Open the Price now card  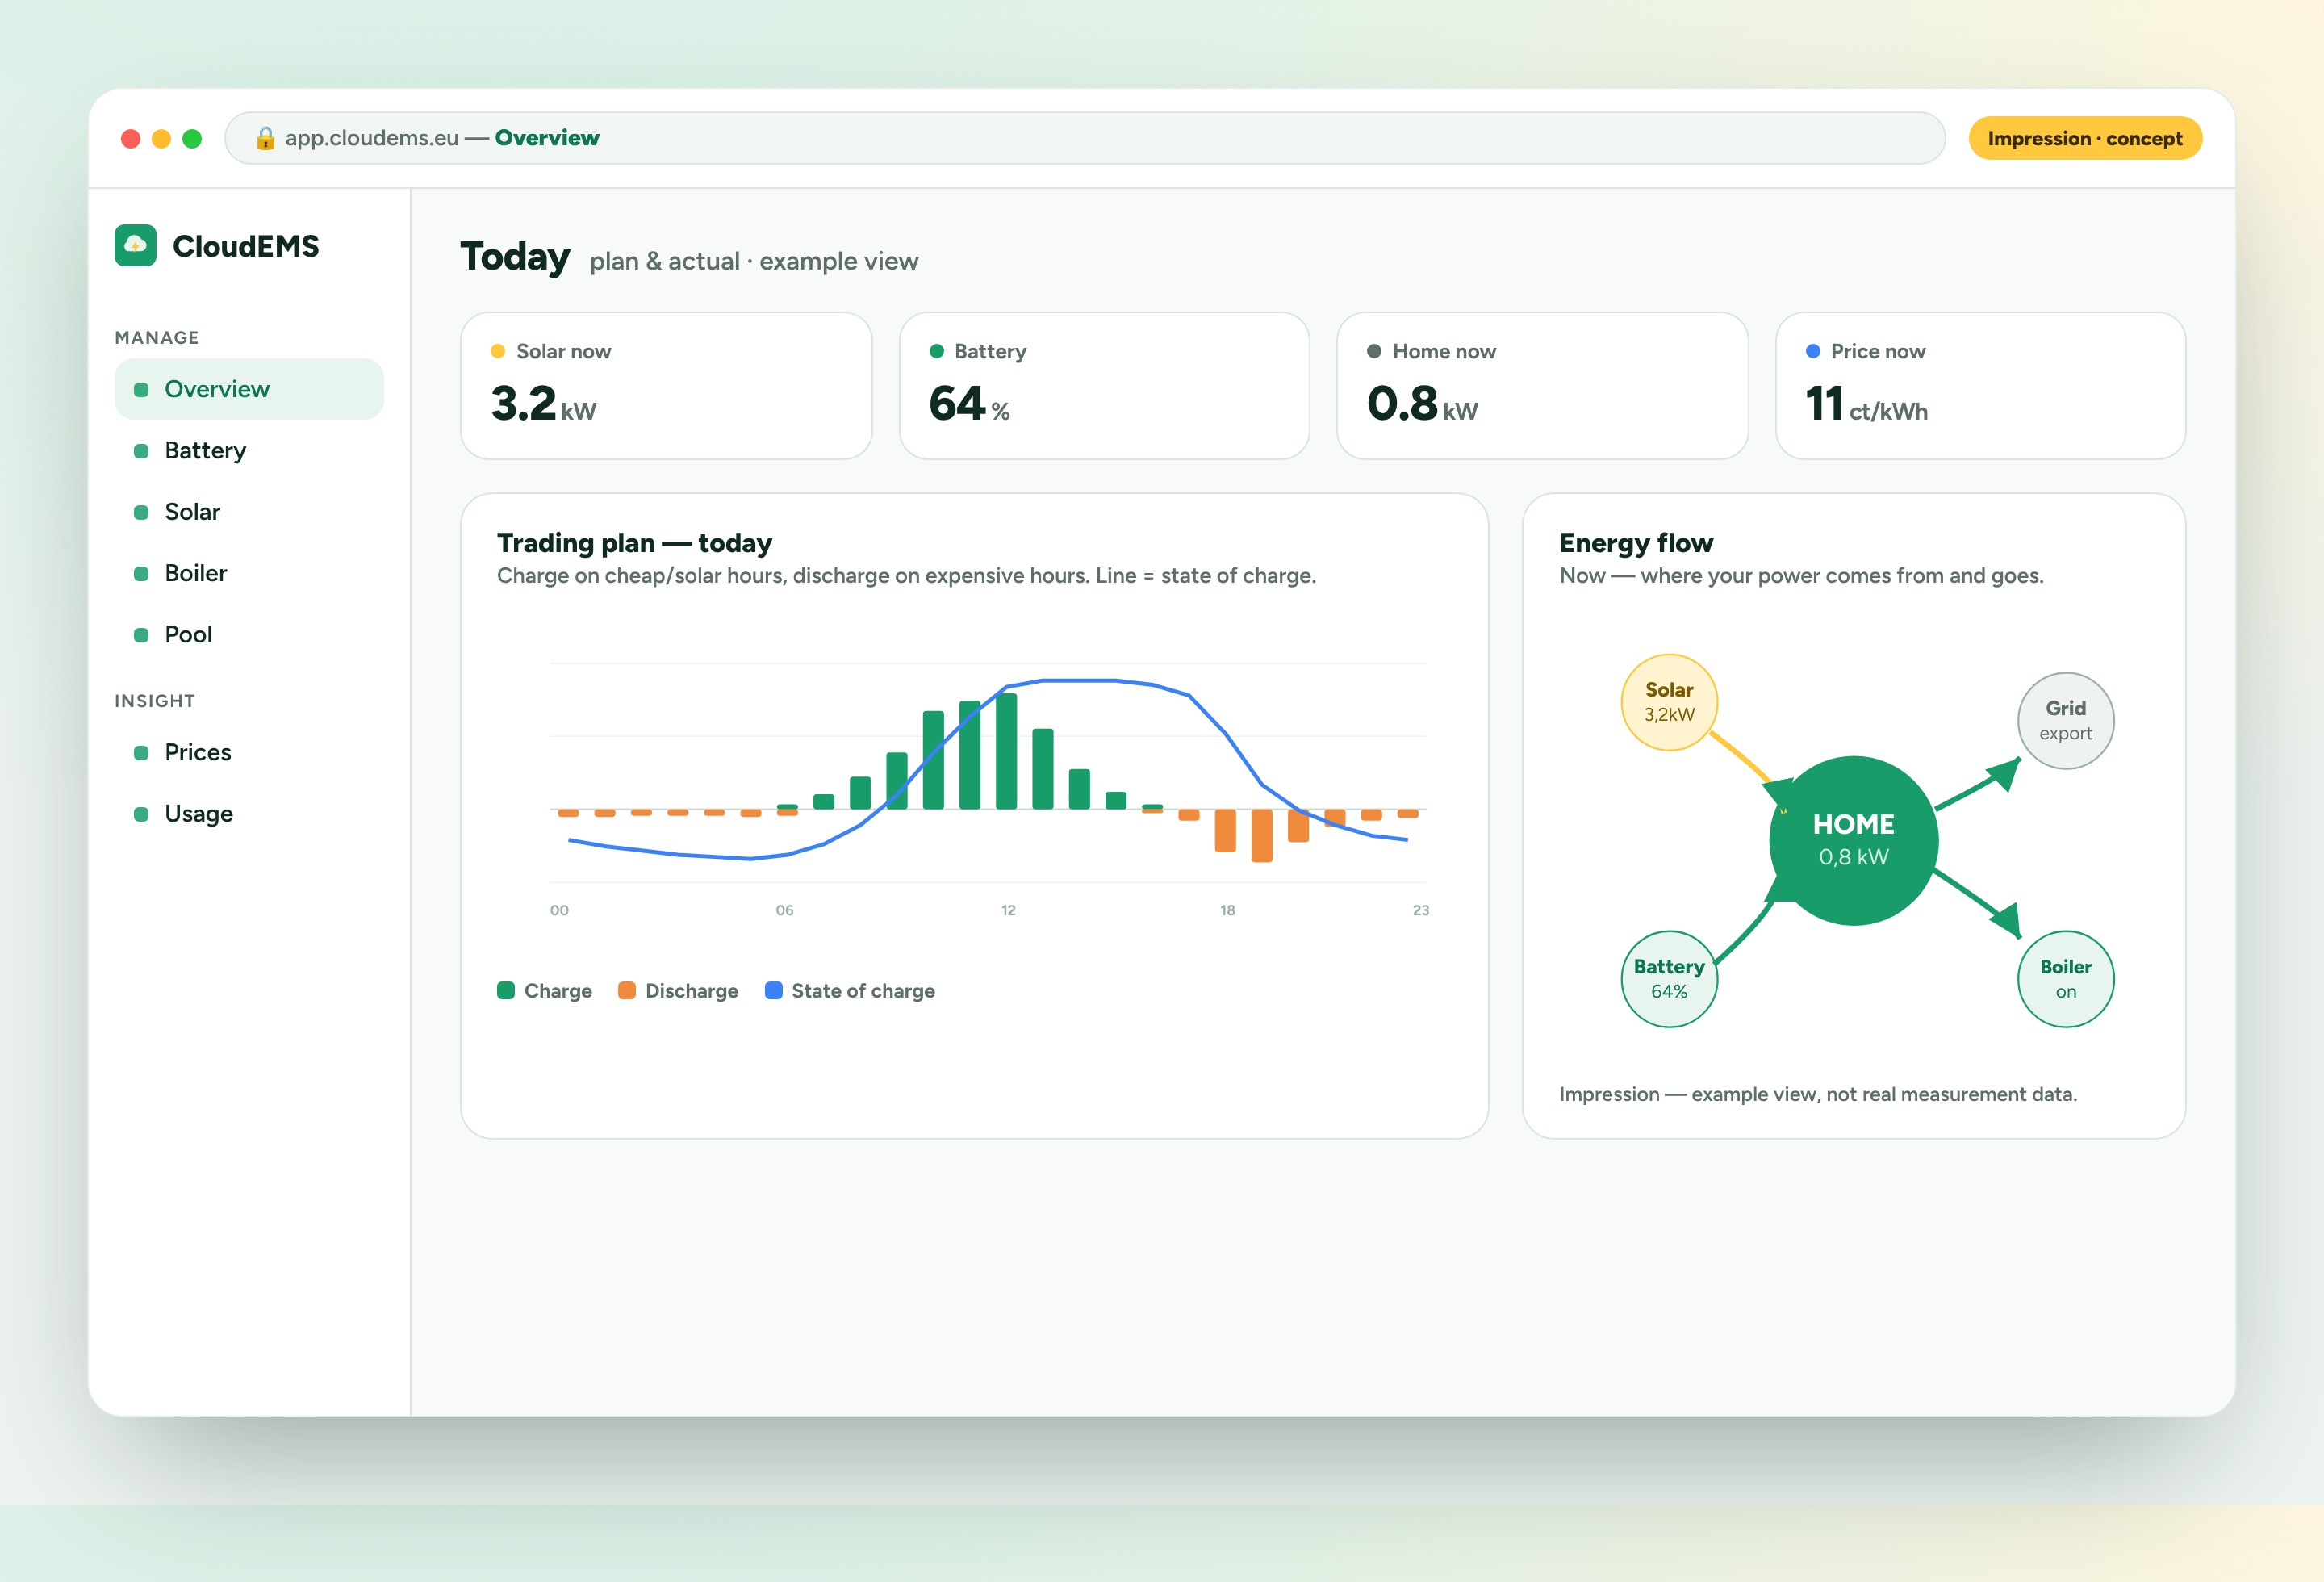click(x=1980, y=386)
